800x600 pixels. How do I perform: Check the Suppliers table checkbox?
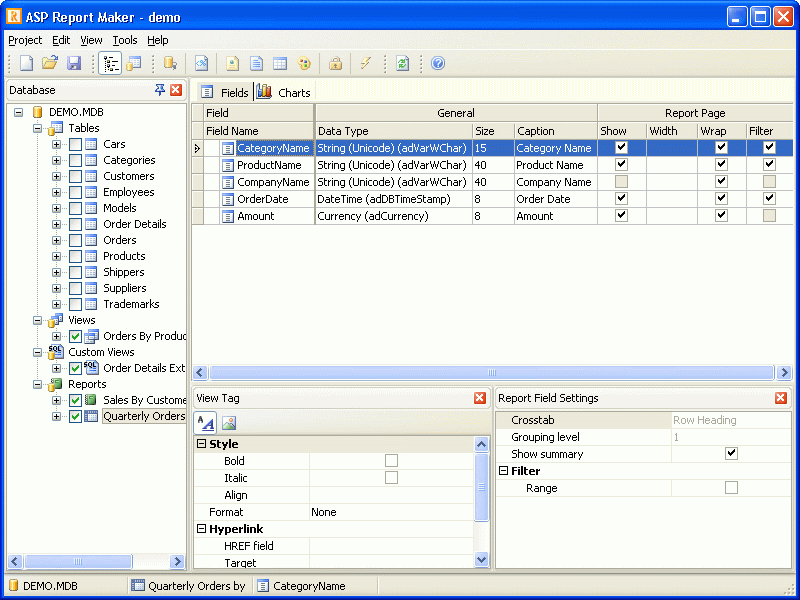[x=76, y=288]
